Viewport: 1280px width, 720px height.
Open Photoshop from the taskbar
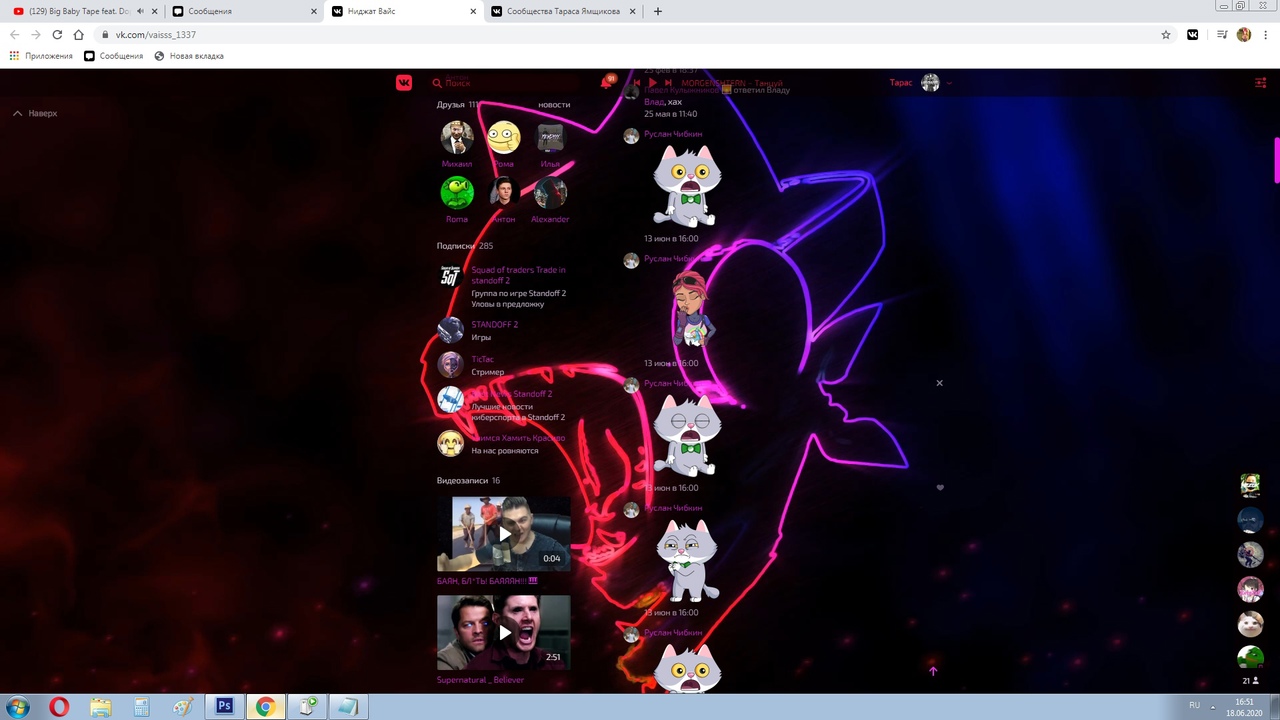[224, 707]
